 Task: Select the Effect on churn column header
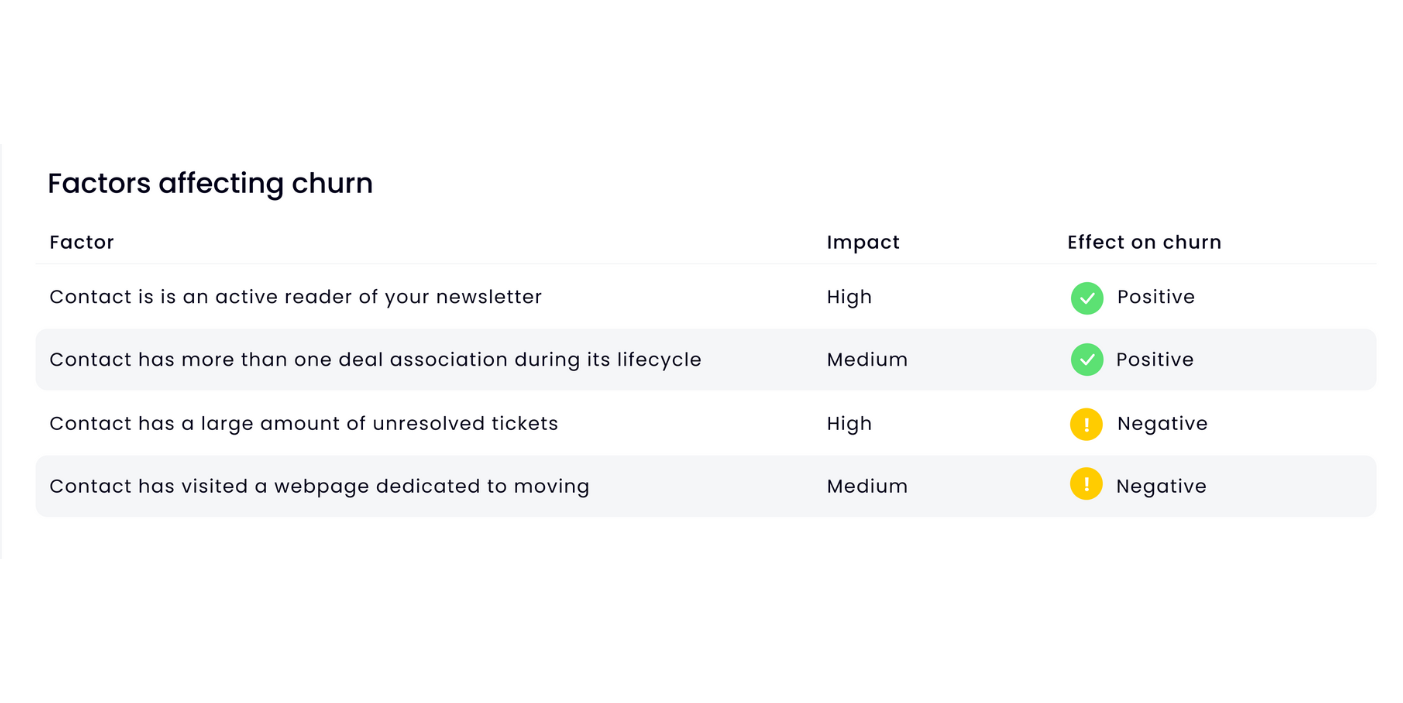(x=1144, y=242)
